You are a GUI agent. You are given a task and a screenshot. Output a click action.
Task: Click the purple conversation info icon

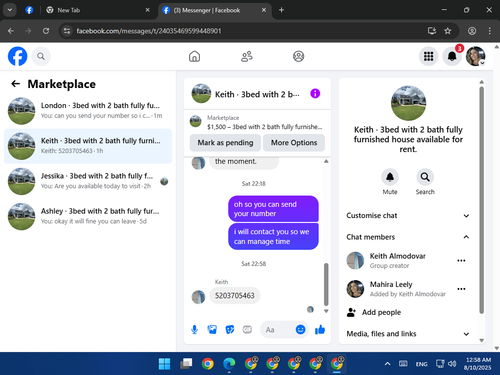[315, 94]
